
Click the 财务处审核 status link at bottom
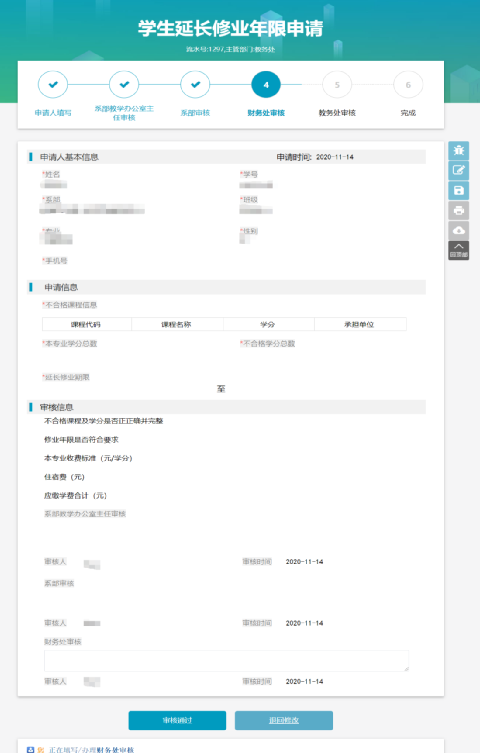(x=115, y=750)
